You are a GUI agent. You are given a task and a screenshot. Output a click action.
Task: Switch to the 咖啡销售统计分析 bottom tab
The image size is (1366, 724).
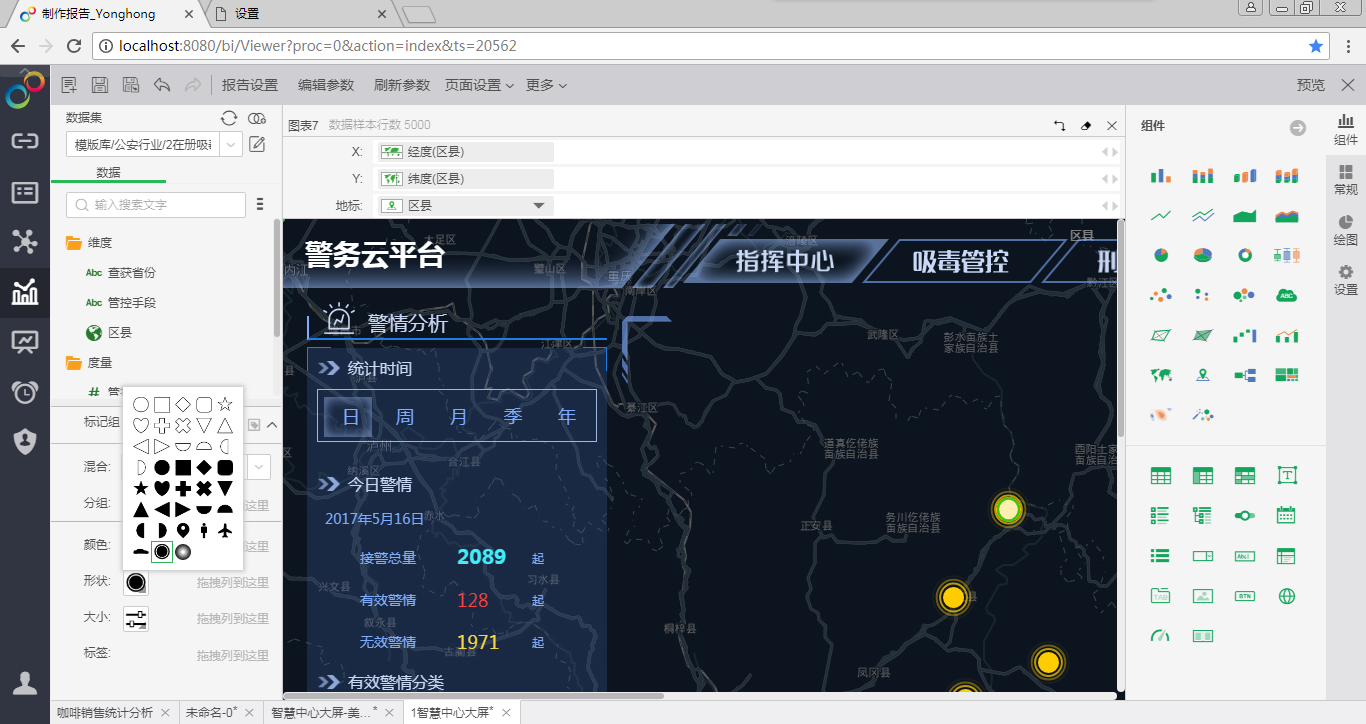105,713
